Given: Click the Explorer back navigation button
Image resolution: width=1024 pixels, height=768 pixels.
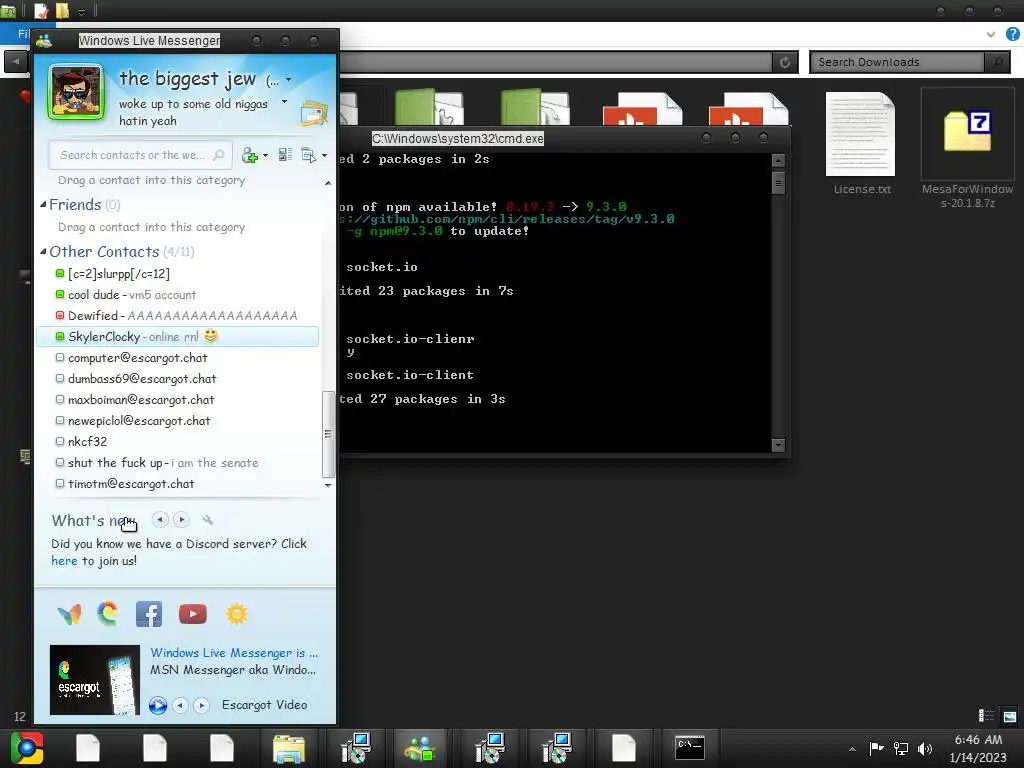Looking at the screenshot, I should coord(16,62).
